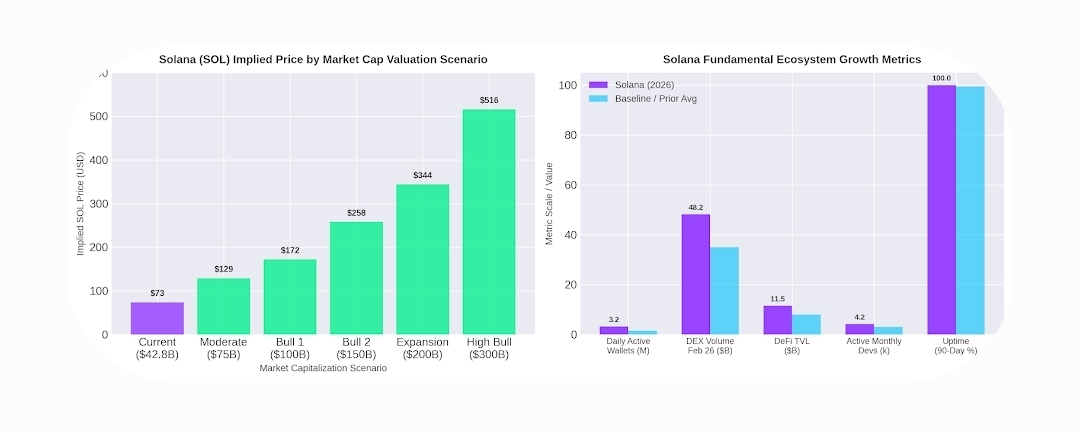The width and height of the screenshot is (1080, 431).
Task: Click the '11.5' value label
Action: pyautogui.click(x=778, y=299)
